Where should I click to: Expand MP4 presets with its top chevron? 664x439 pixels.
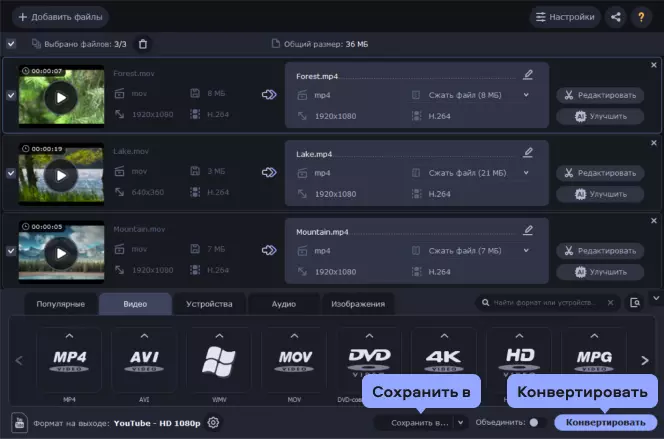69,336
